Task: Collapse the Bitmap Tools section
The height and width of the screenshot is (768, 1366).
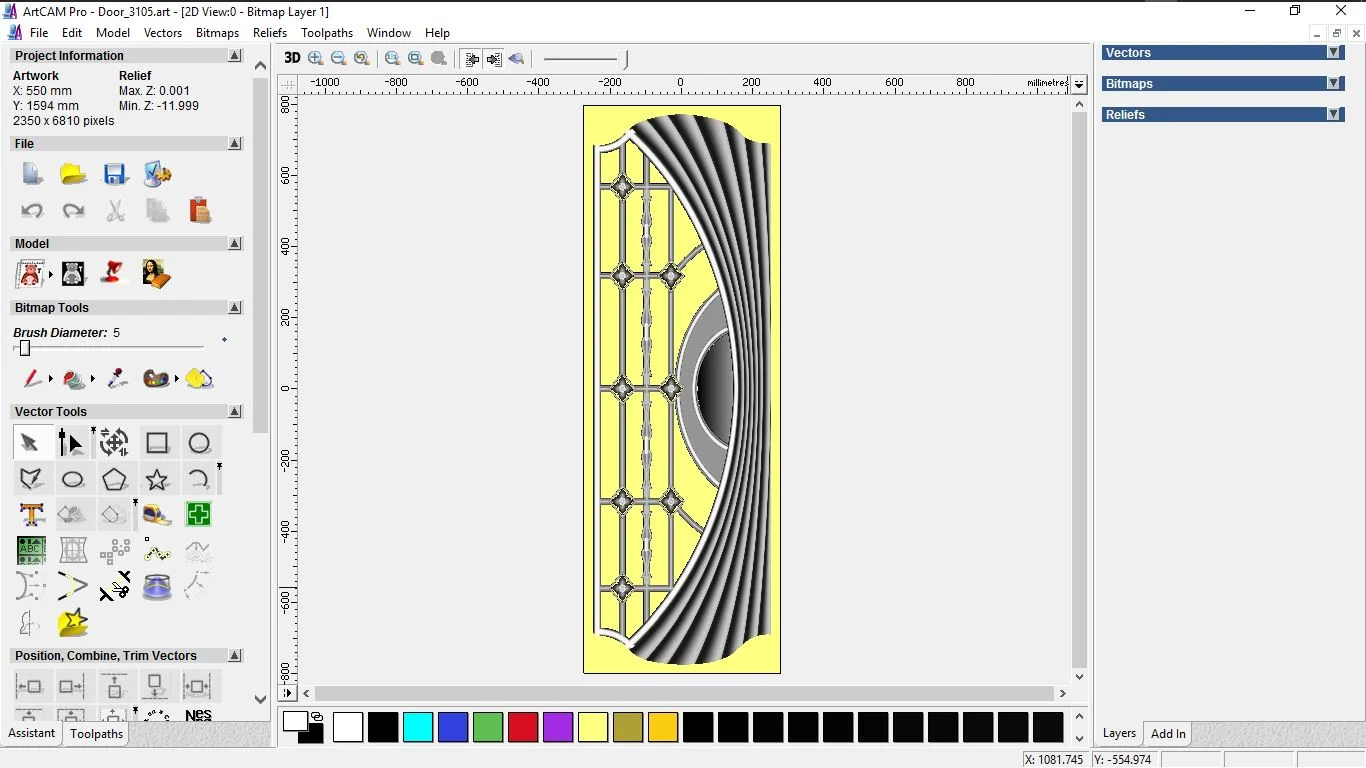Action: [235, 308]
